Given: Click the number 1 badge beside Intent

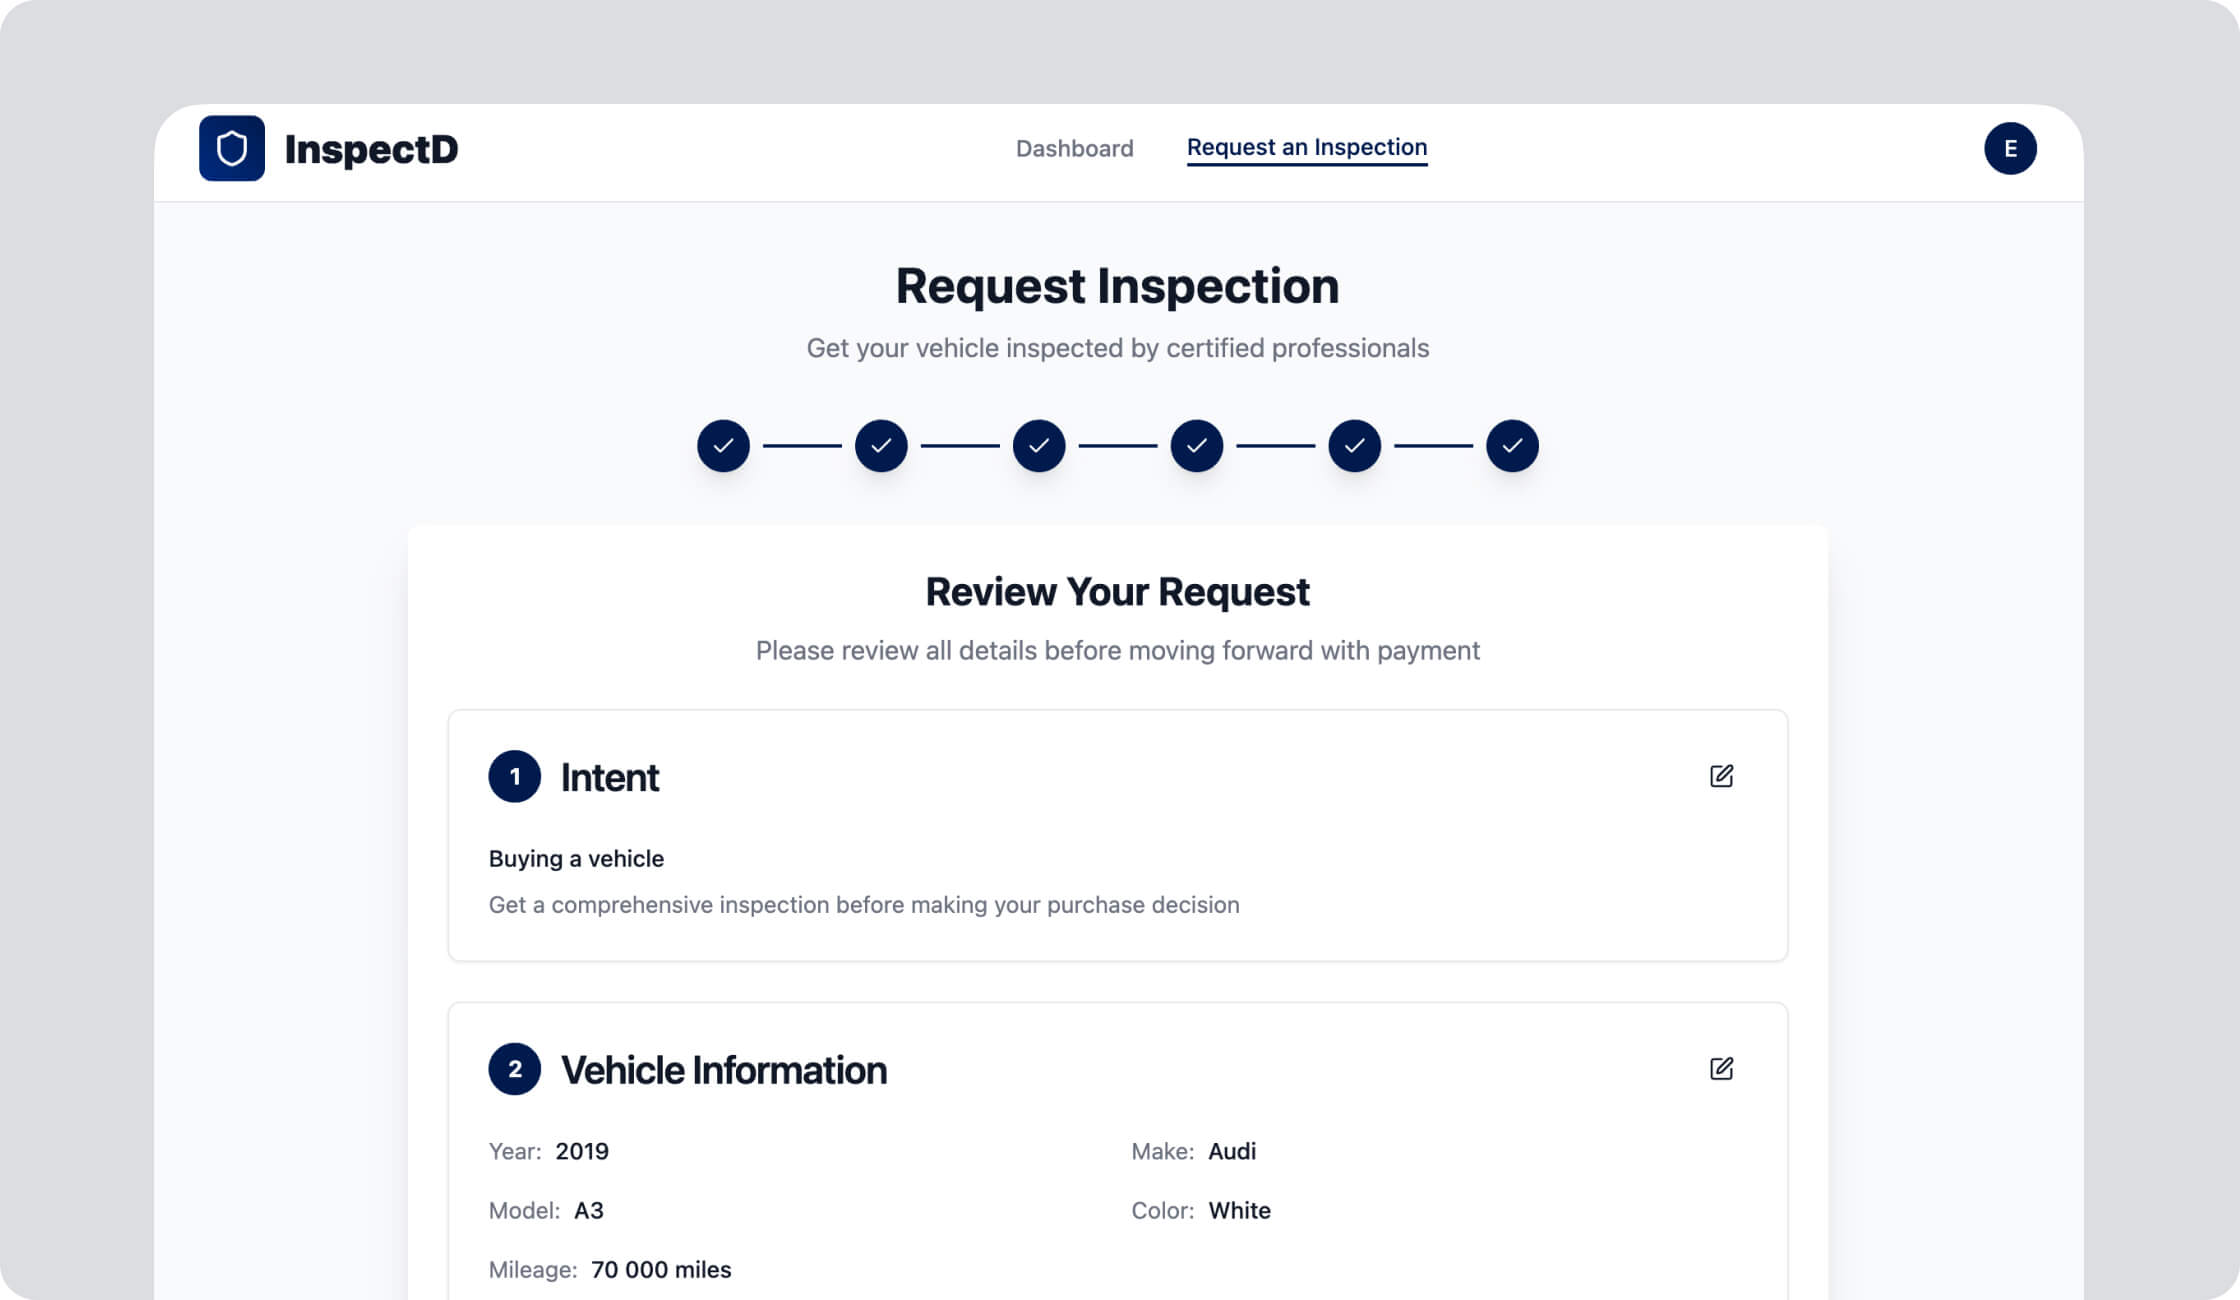Looking at the screenshot, I should click(514, 776).
